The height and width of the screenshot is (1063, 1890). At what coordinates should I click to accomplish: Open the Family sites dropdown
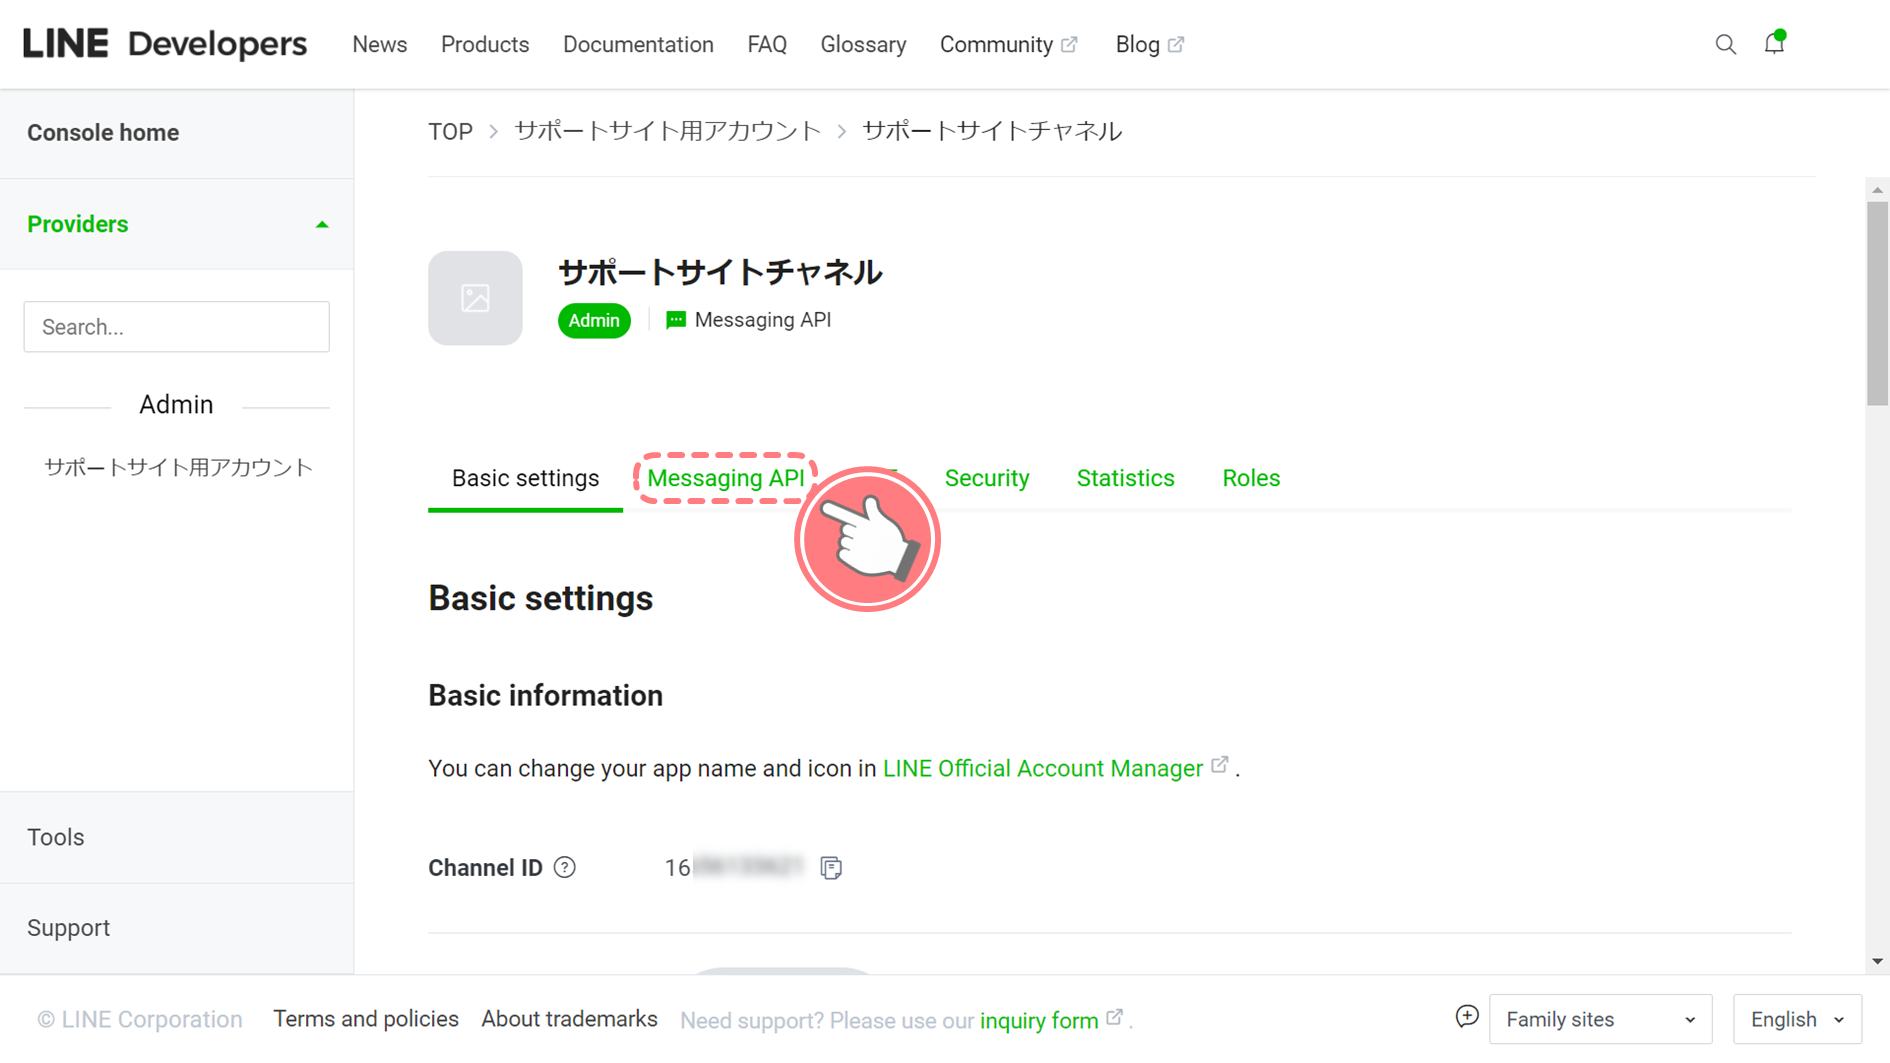(1600, 1019)
